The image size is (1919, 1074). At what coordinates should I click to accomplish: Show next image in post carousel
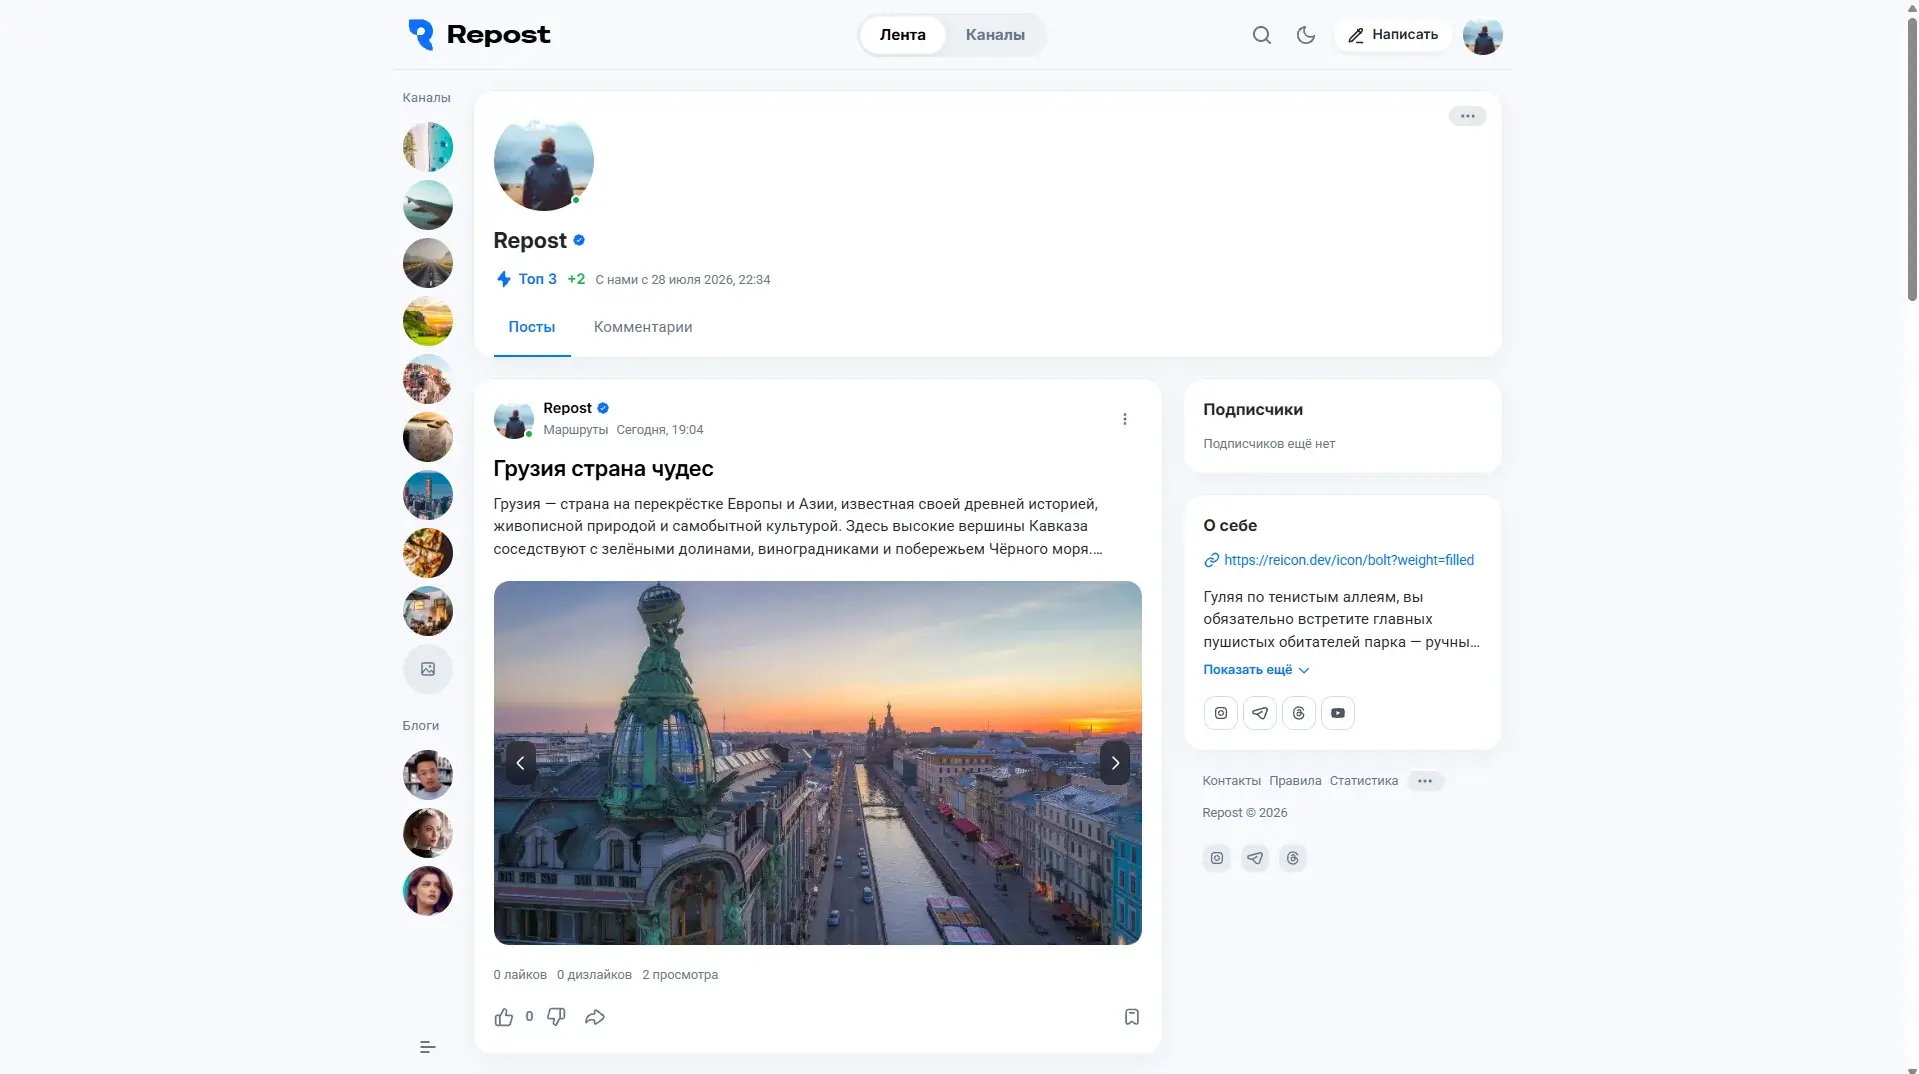tap(1115, 763)
